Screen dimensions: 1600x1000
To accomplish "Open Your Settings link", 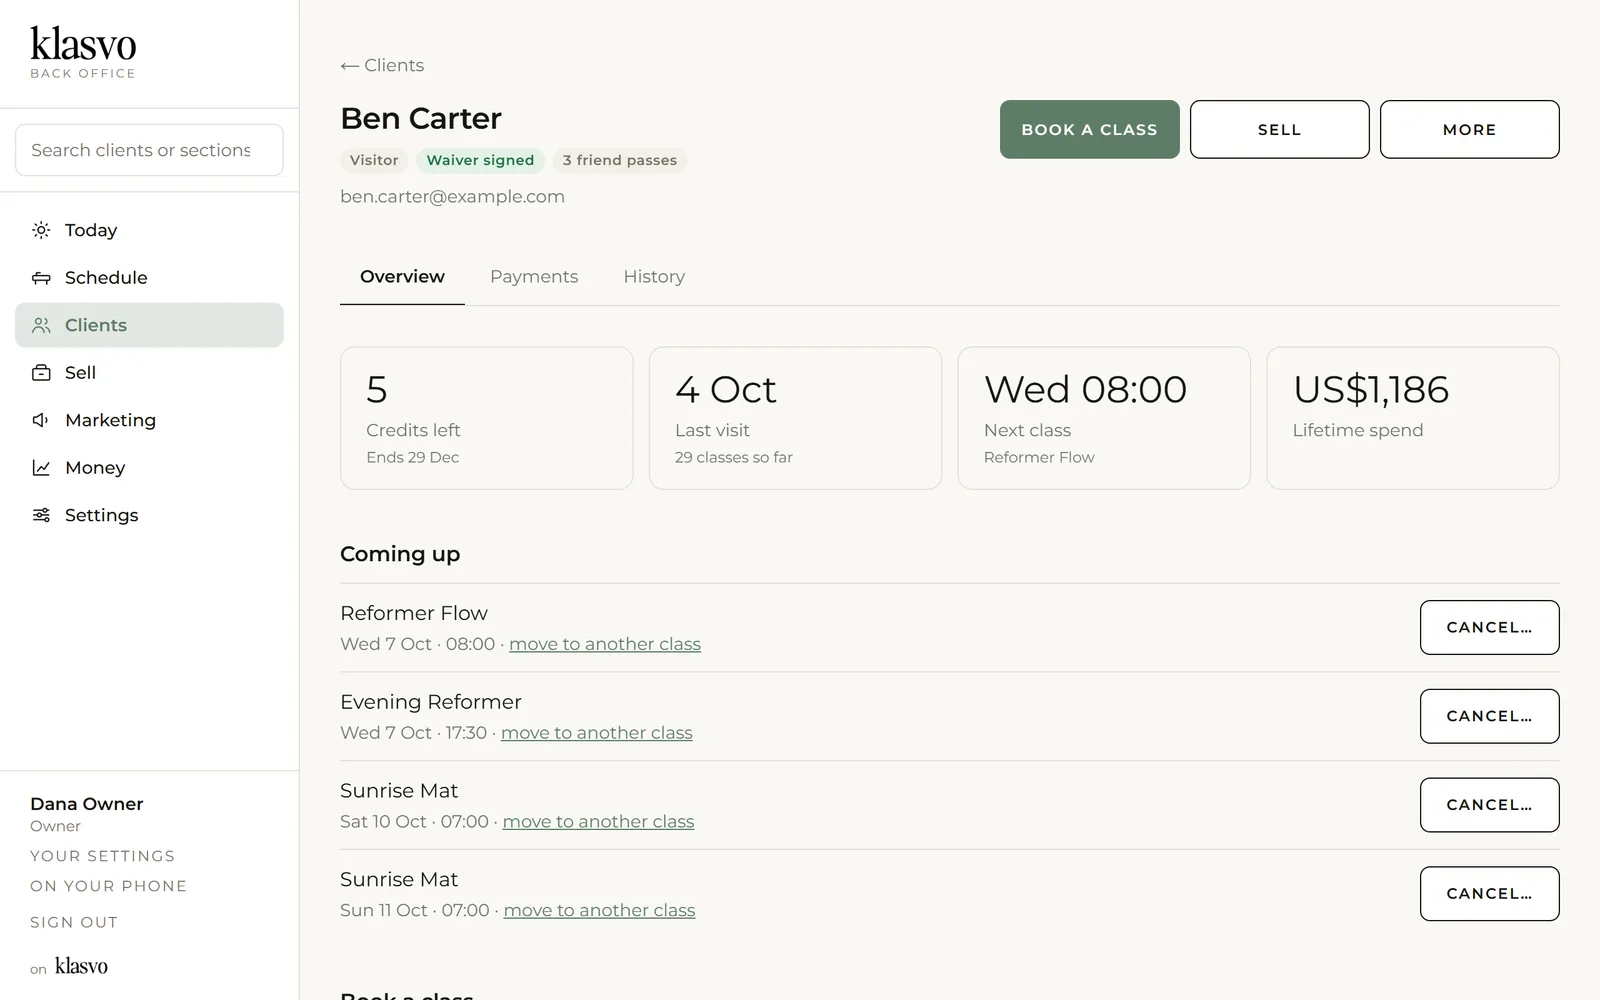I will (x=102, y=856).
